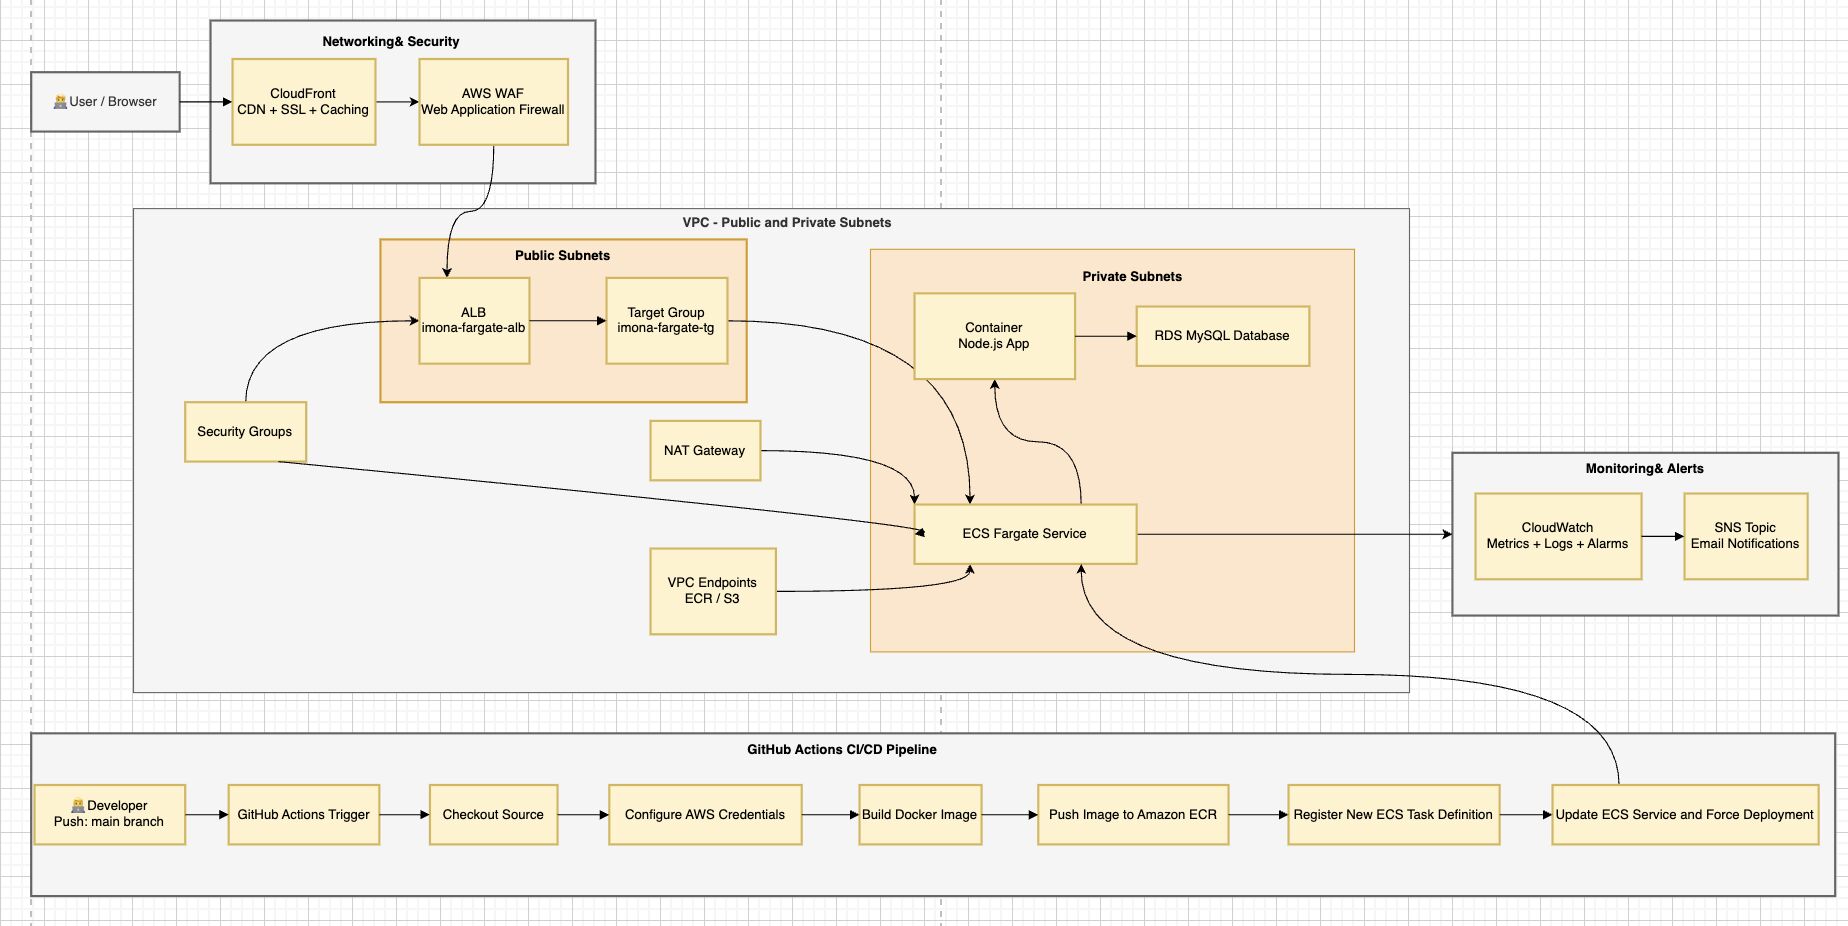The width and height of the screenshot is (1848, 926).
Task: Select the Public Subnets container
Action: (562, 256)
